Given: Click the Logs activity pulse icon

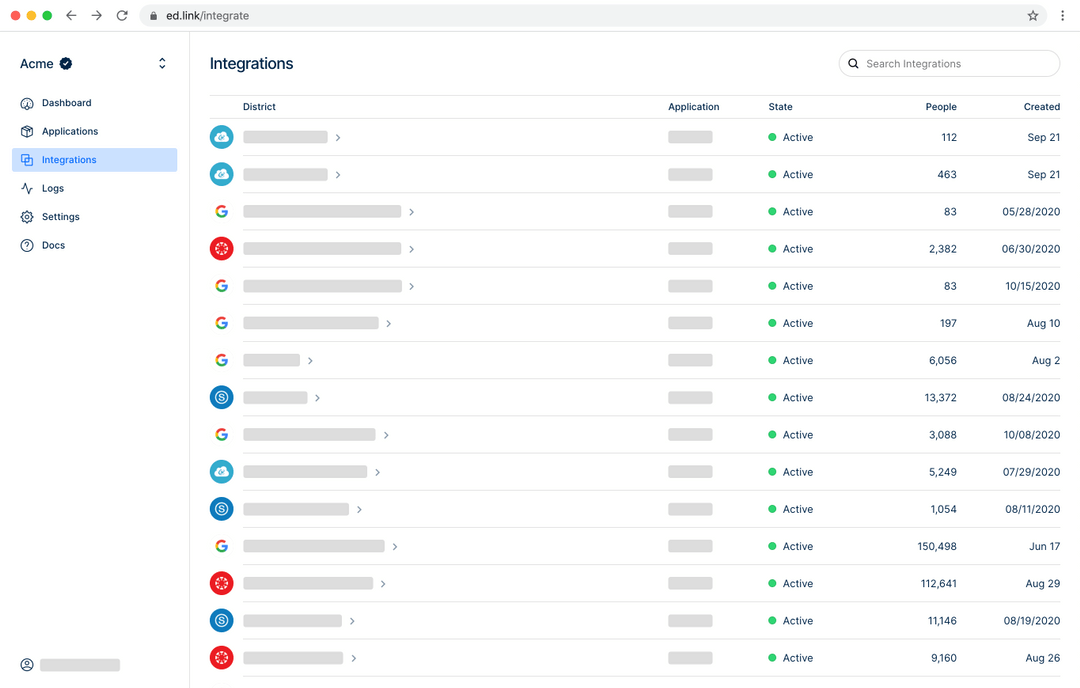Looking at the screenshot, I should 27,188.
